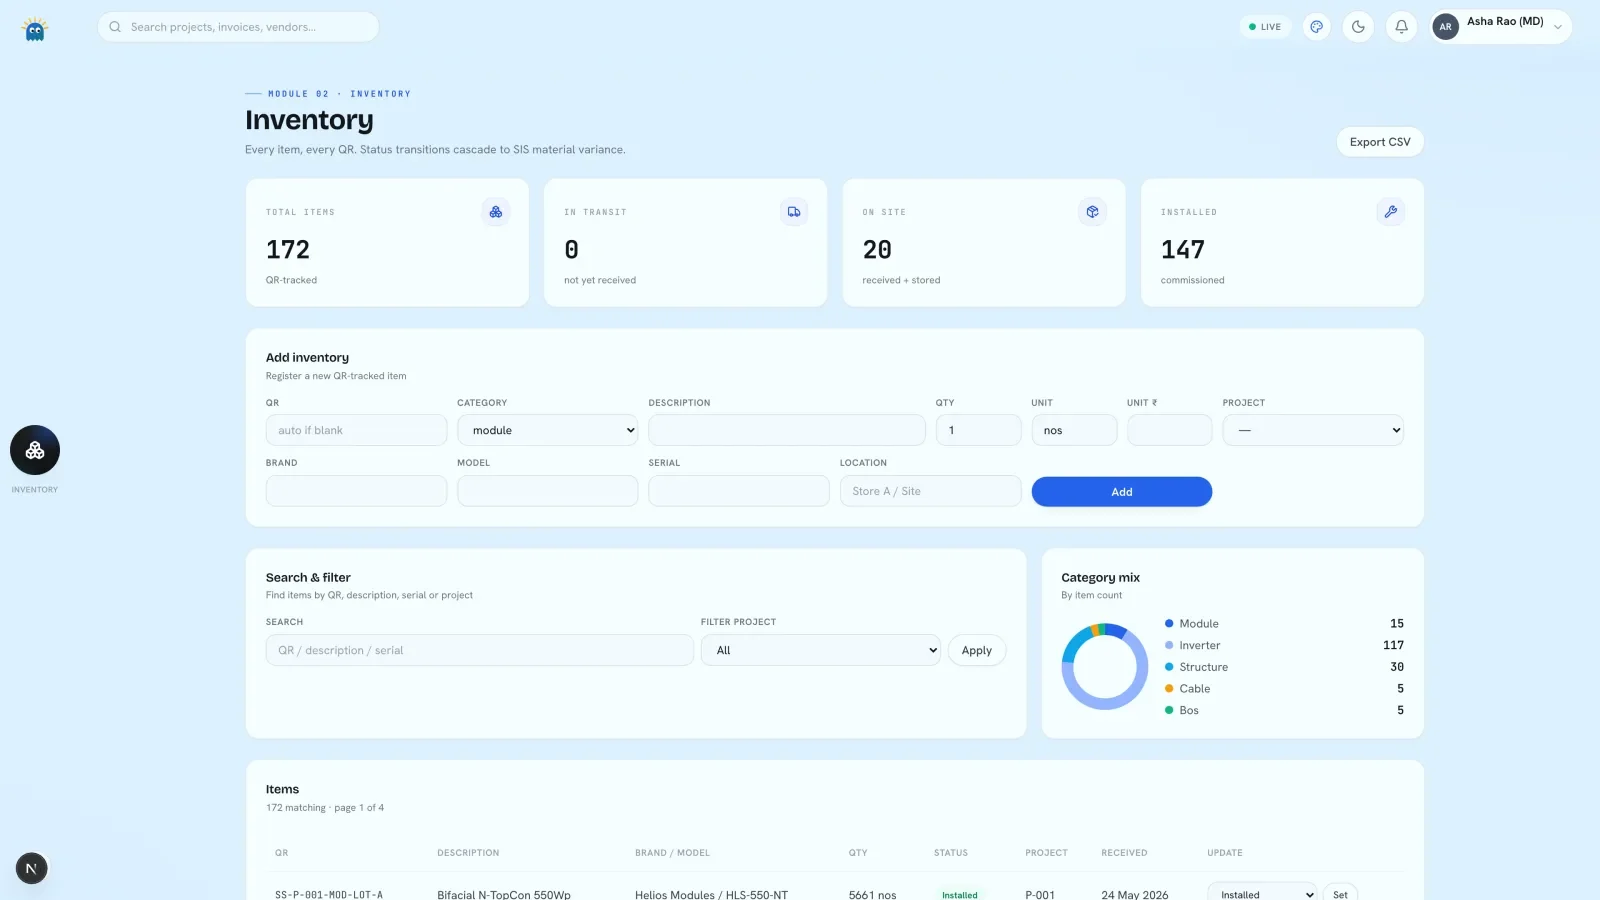Open the Asha Rao user menu

point(1500,27)
